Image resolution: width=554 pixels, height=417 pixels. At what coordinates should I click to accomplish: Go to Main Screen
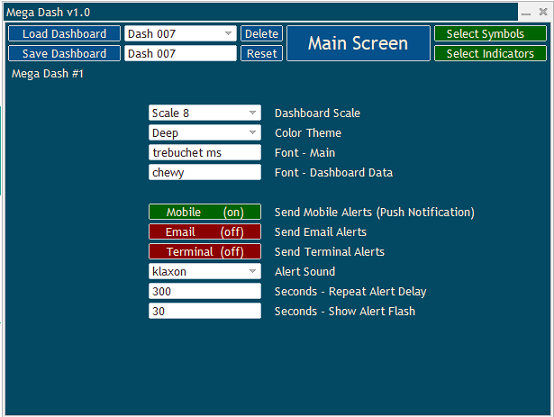pos(358,43)
